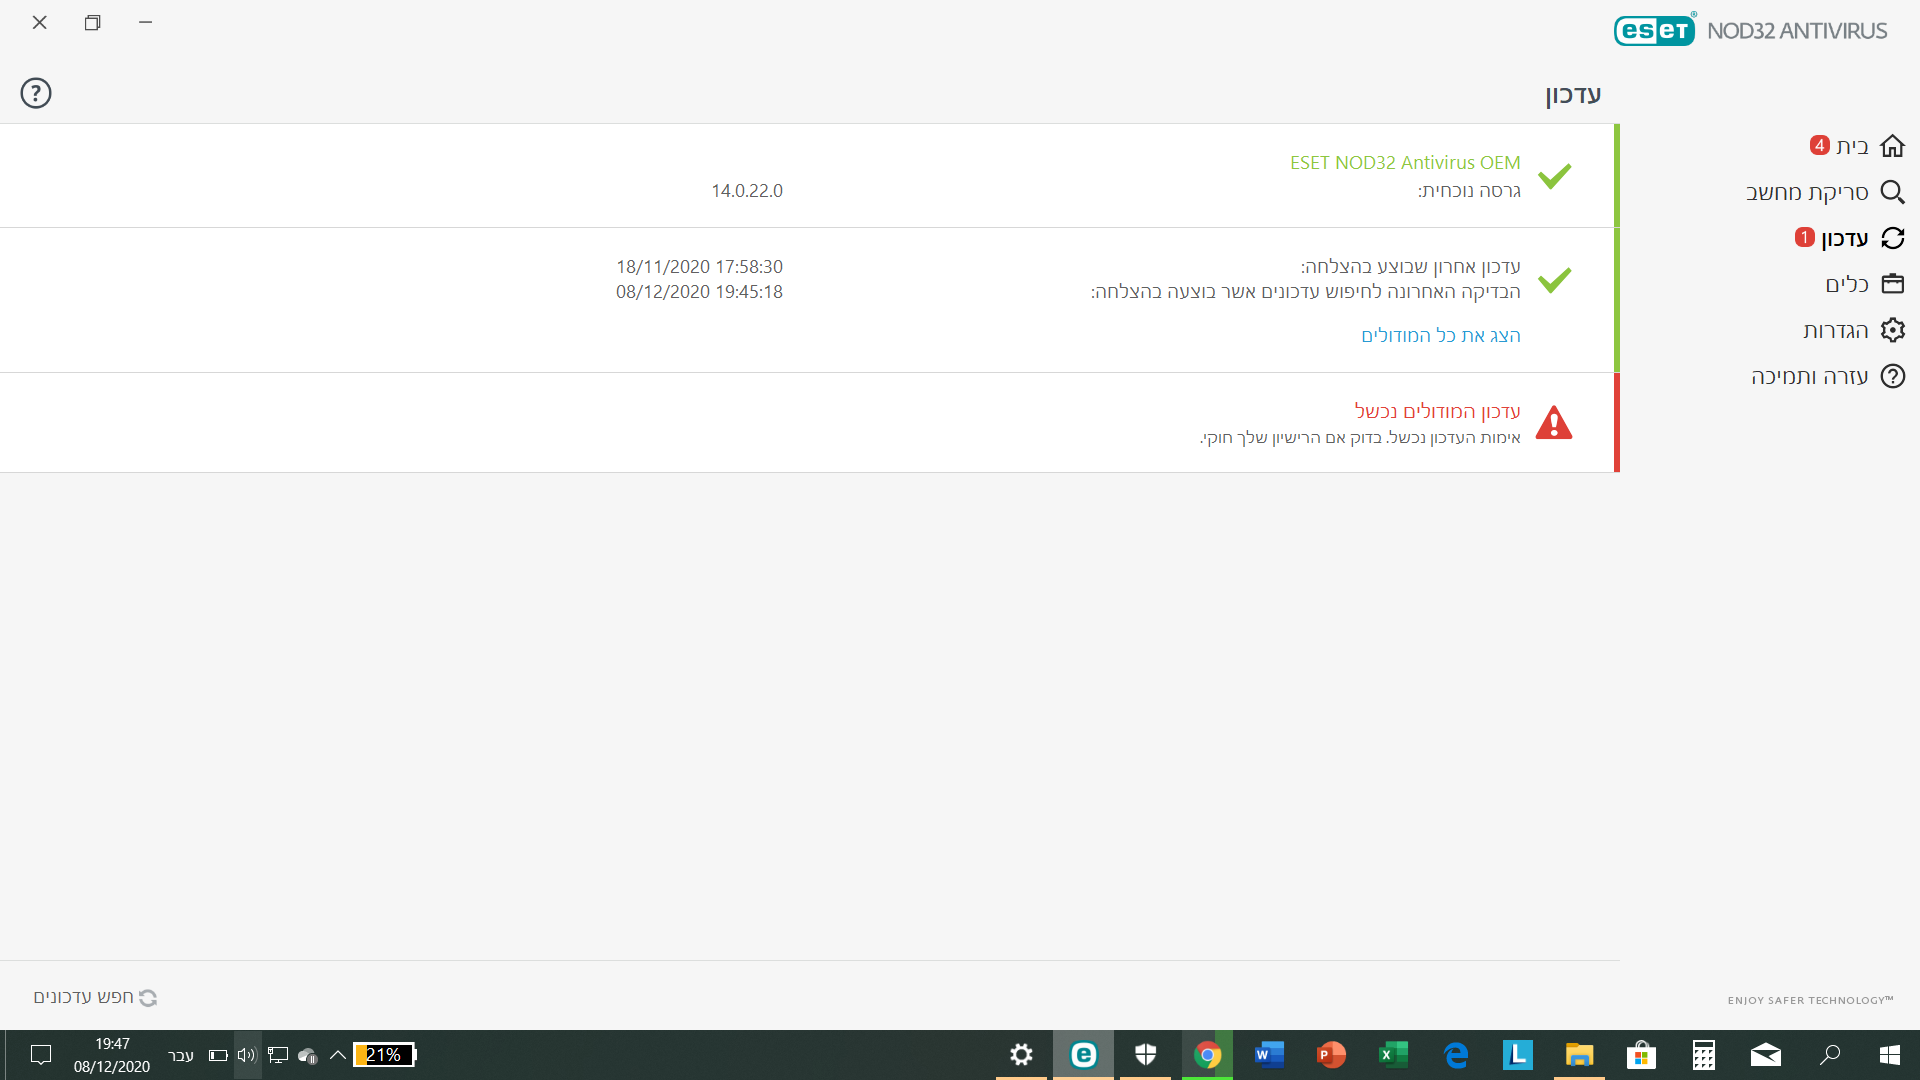Click the red warning triangle icon
The image size is (1920, 1080).
(x=1554, y=423)
